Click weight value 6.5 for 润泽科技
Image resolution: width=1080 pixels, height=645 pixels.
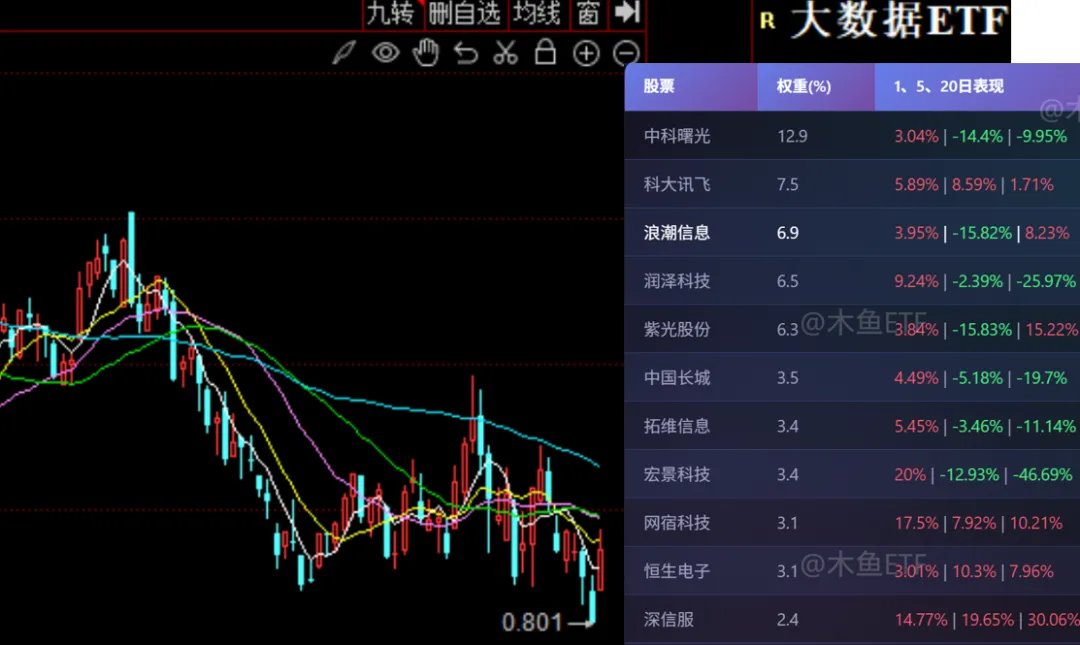point(787,281)
